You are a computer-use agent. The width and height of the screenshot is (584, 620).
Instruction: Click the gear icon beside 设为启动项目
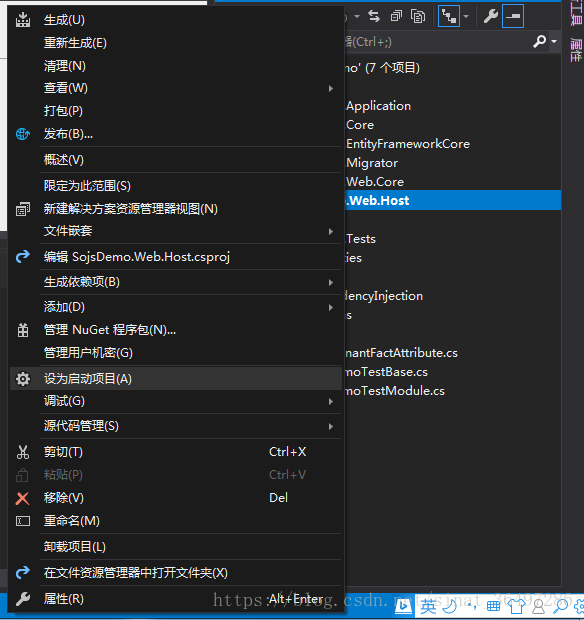23,379
